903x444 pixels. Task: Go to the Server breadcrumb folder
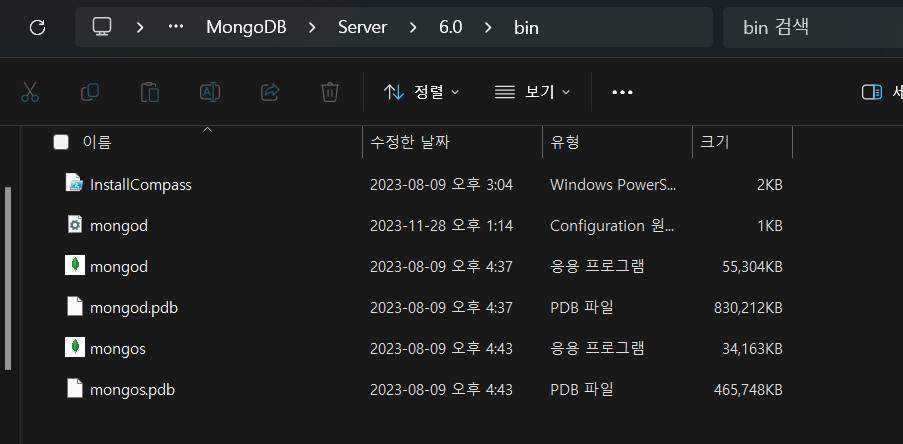[x=363, y=27]
